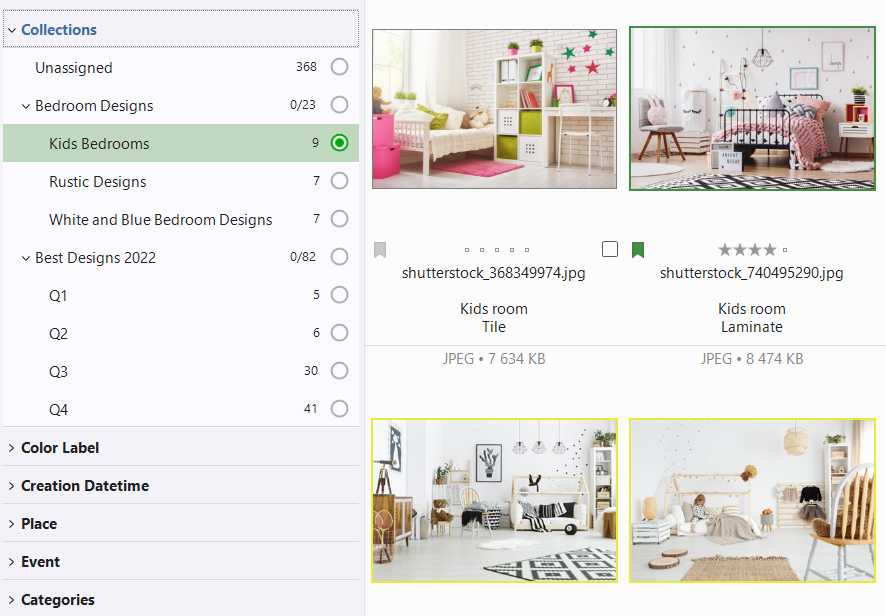The image size is (886, 616).
Task: Select the pink kids room thumbnail with brick wall
Action: pos(494,108)
